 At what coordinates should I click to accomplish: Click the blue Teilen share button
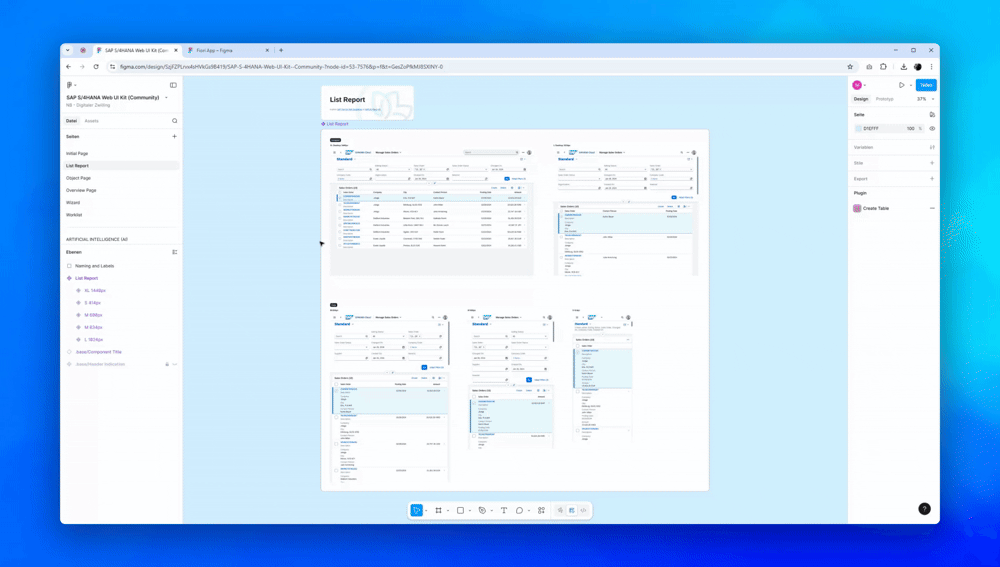(x=926, y=85)
